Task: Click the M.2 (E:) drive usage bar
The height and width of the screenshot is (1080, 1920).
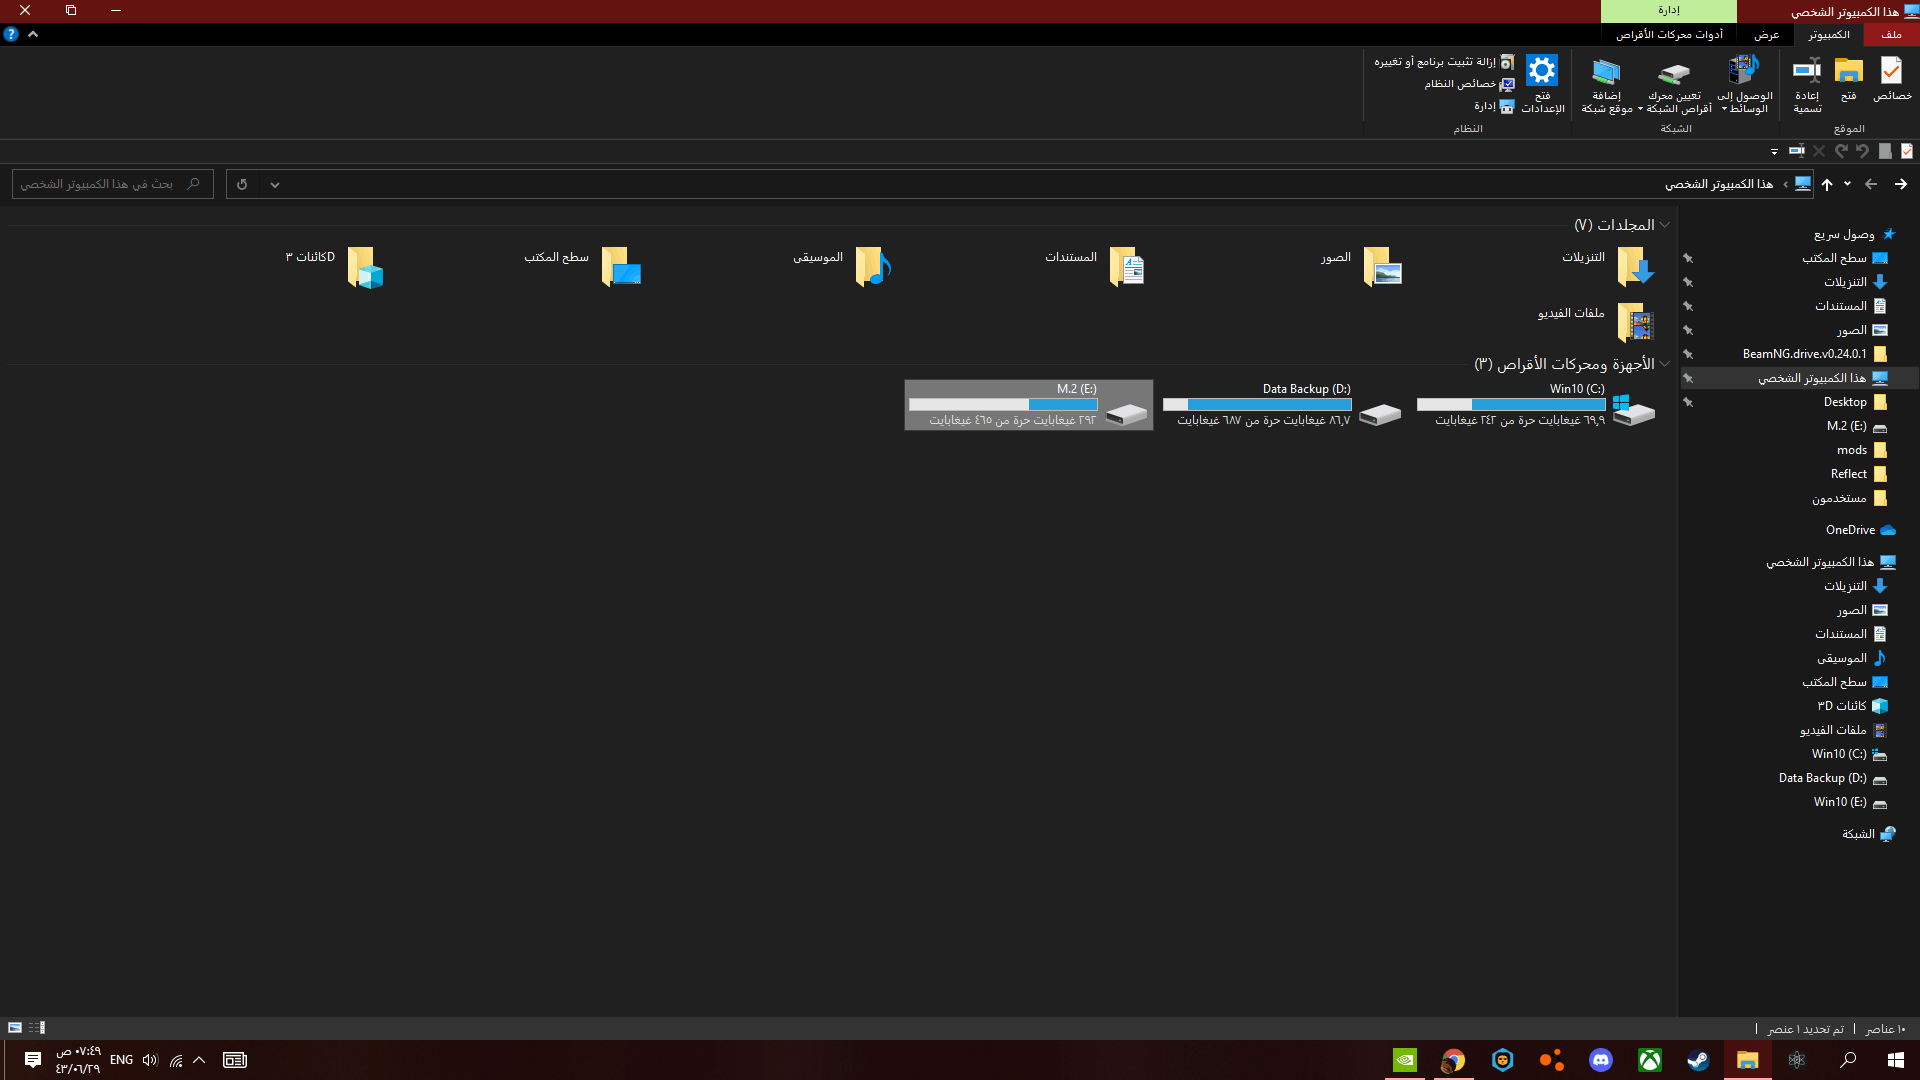Action: point(1003,405)
